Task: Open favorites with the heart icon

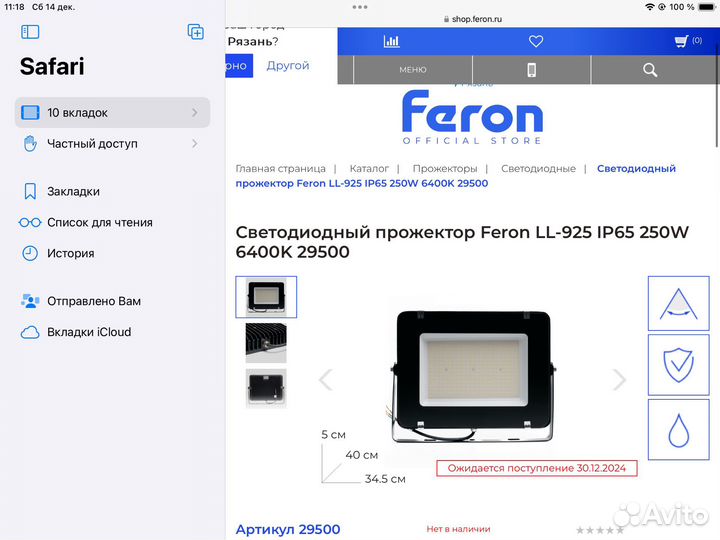Action: pyautogui.click(x=536, y=41)
